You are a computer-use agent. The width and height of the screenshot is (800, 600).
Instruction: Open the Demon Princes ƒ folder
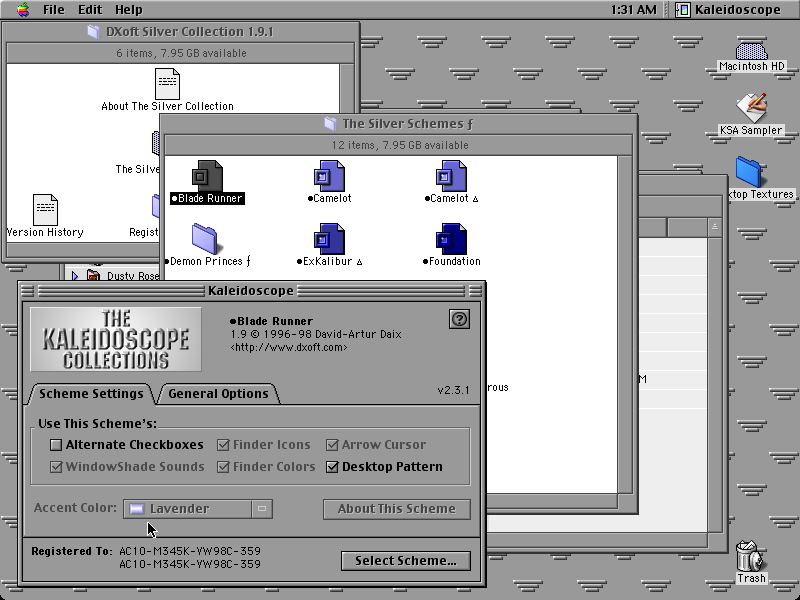pyautogui.click(x=205, y=239)
